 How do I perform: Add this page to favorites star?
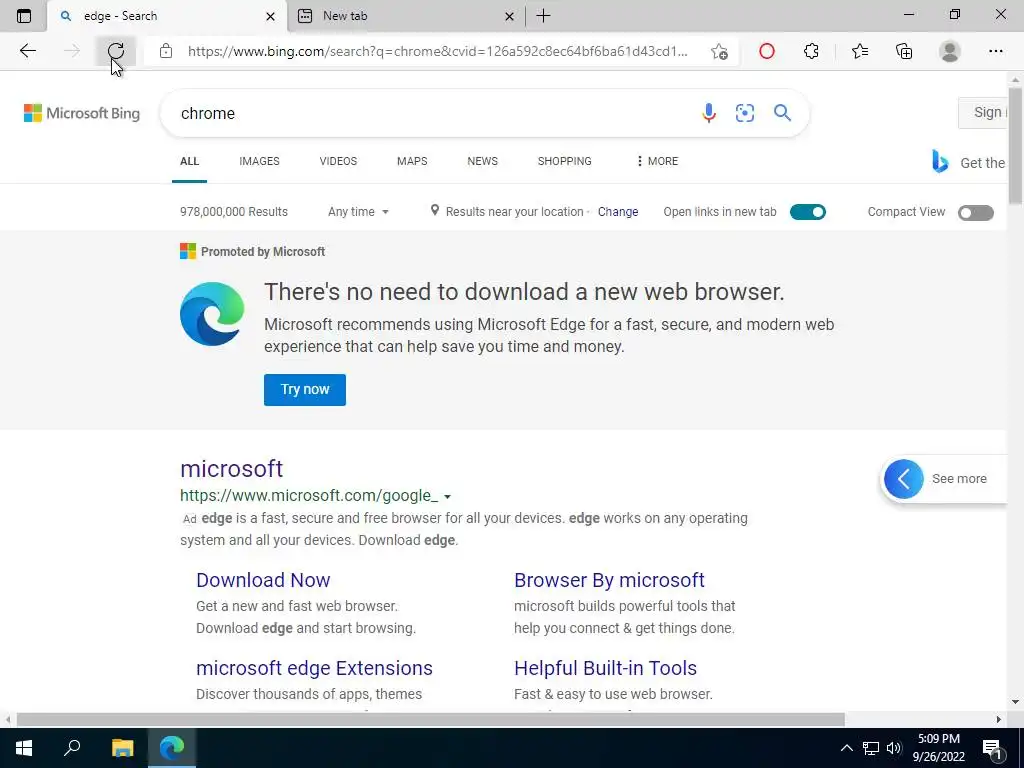(x=719, y=52)
